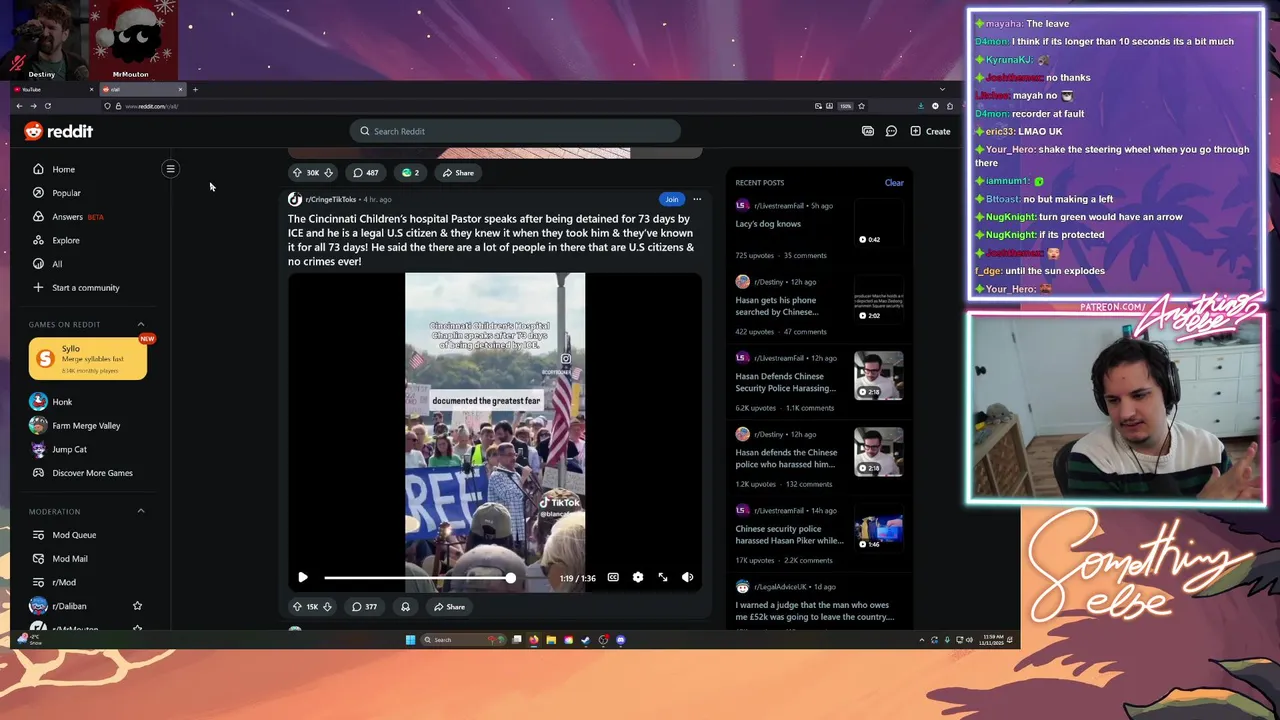Viewport: 1280px width, 720px height.
Task: Select All in the sidebar
Action: tap(47, 264)
